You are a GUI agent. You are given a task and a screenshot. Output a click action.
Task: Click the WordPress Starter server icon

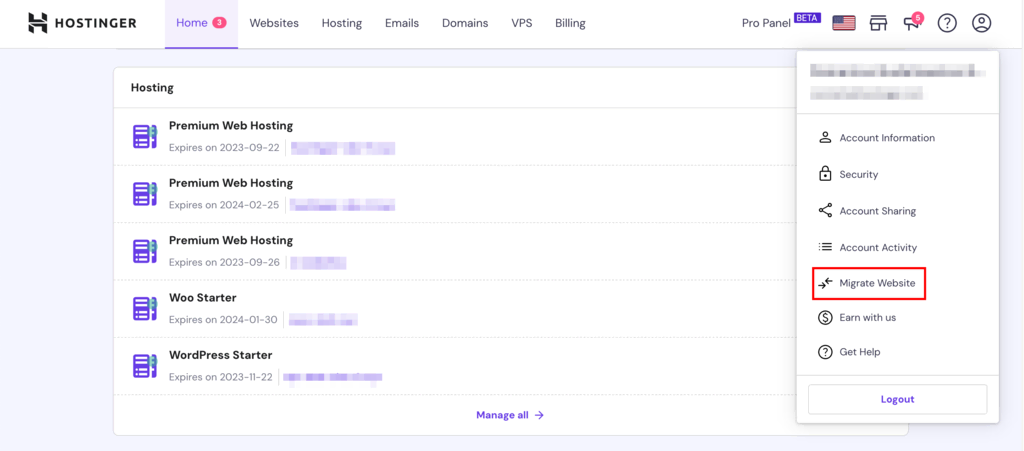145,366
